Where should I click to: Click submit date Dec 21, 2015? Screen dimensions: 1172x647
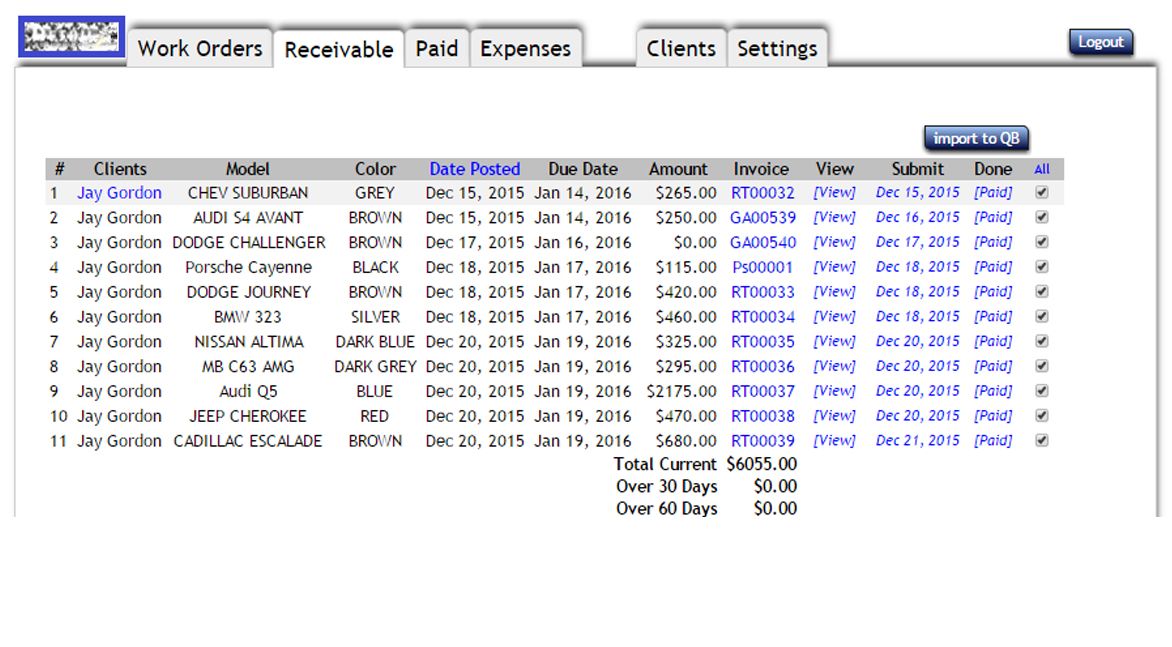point(917,441)
